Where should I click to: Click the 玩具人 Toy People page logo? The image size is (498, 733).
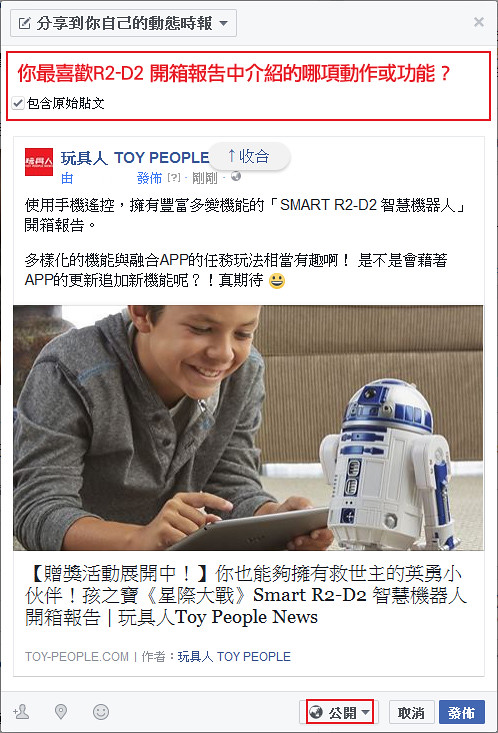click(39, 162)
